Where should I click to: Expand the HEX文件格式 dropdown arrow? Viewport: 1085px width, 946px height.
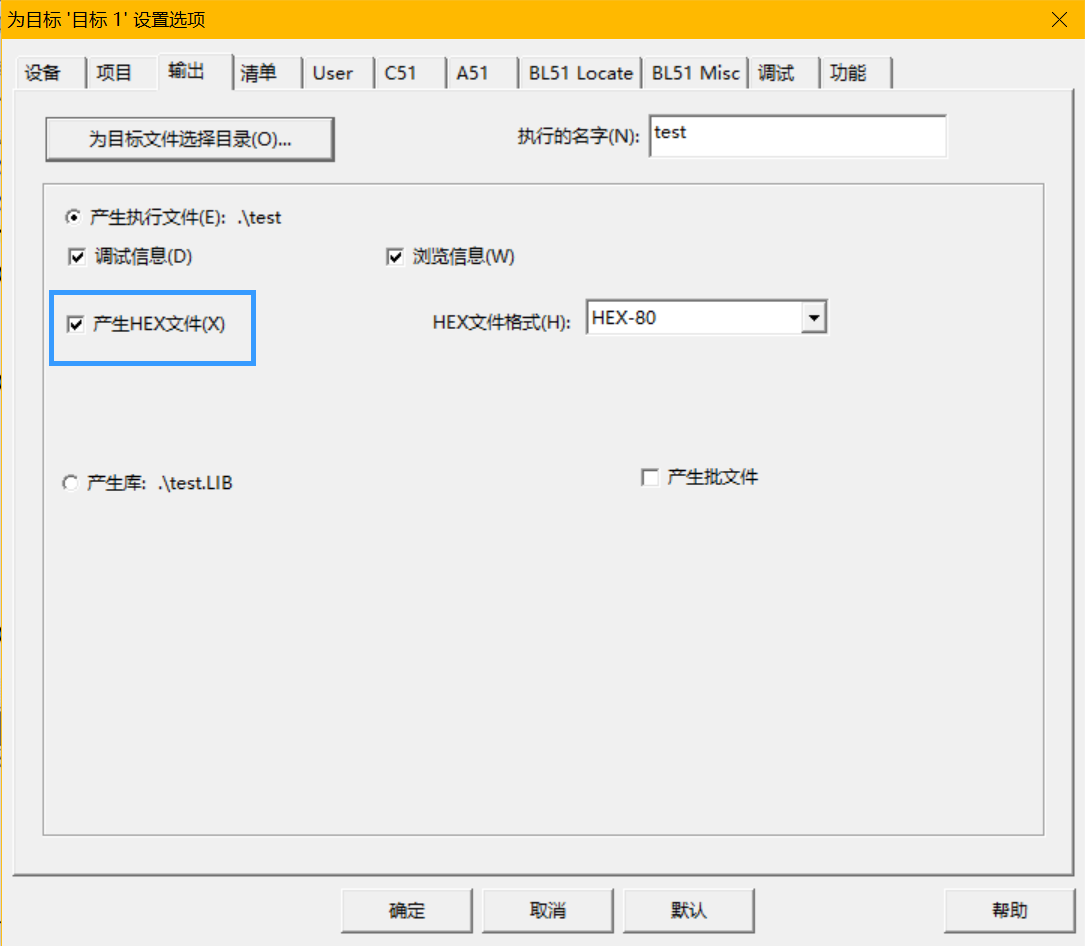point(814,319)
